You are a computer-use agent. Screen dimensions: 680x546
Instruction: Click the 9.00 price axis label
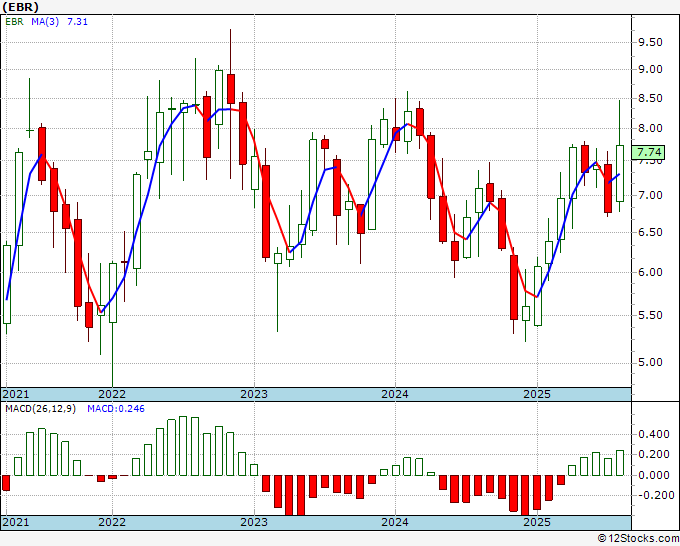click(x=650, y=69)
